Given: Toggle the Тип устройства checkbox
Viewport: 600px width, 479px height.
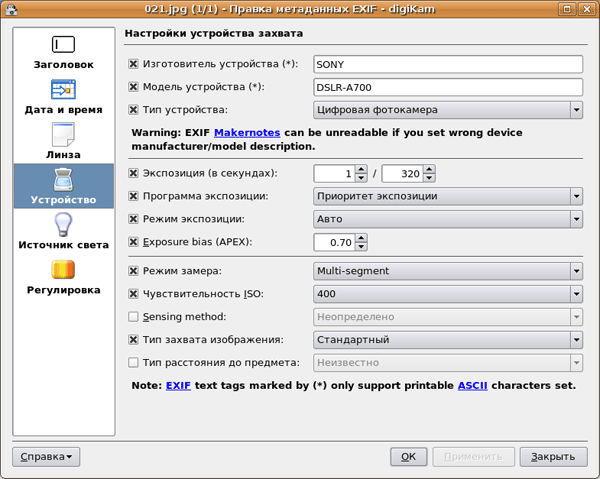Looking at the screenshot, I should coord(133,110).
